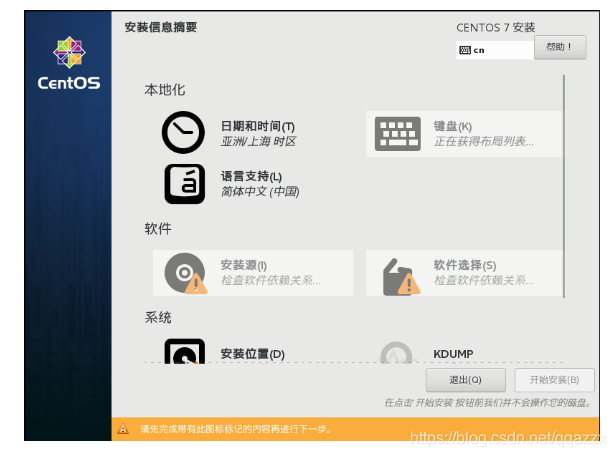Open 日期和时间(T) settings
This screenshot has width=616, height=457.
point(258,126)
